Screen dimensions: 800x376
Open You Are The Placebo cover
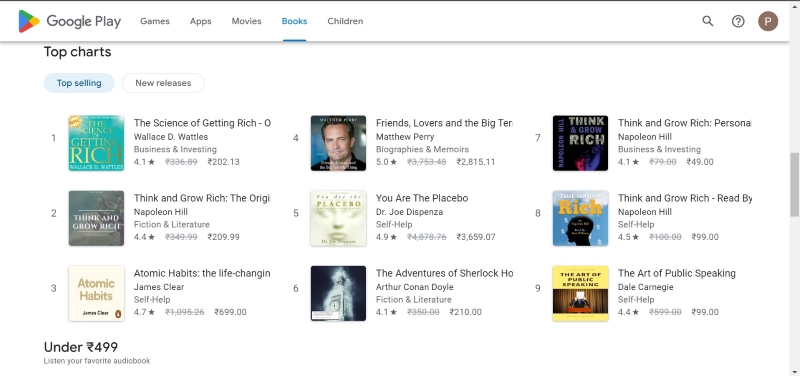[x=338, y=218]
